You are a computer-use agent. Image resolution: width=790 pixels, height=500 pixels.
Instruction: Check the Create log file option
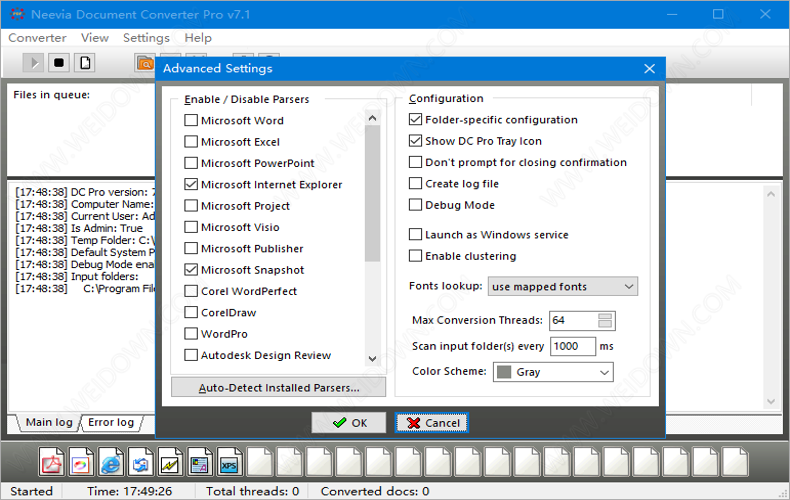(x=415, y=183)
